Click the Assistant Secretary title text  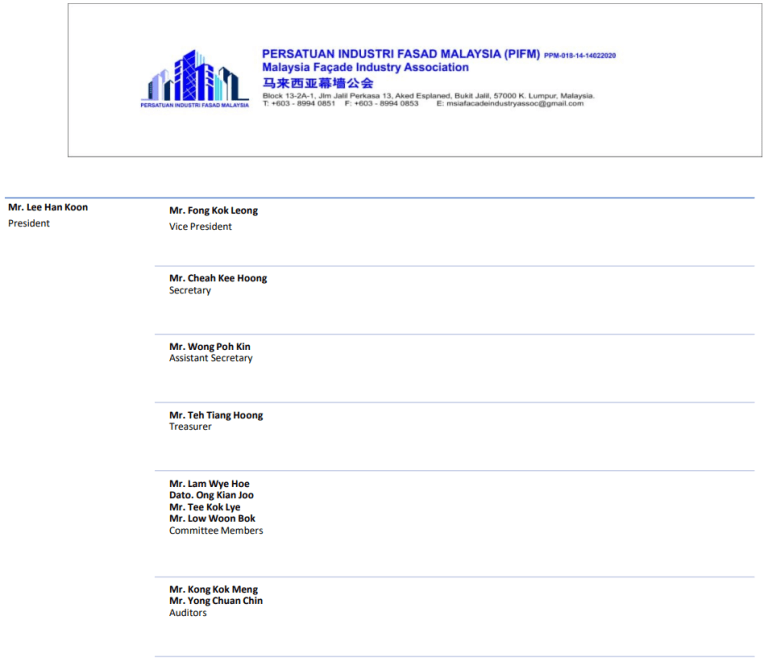click(x=211, y=358)
